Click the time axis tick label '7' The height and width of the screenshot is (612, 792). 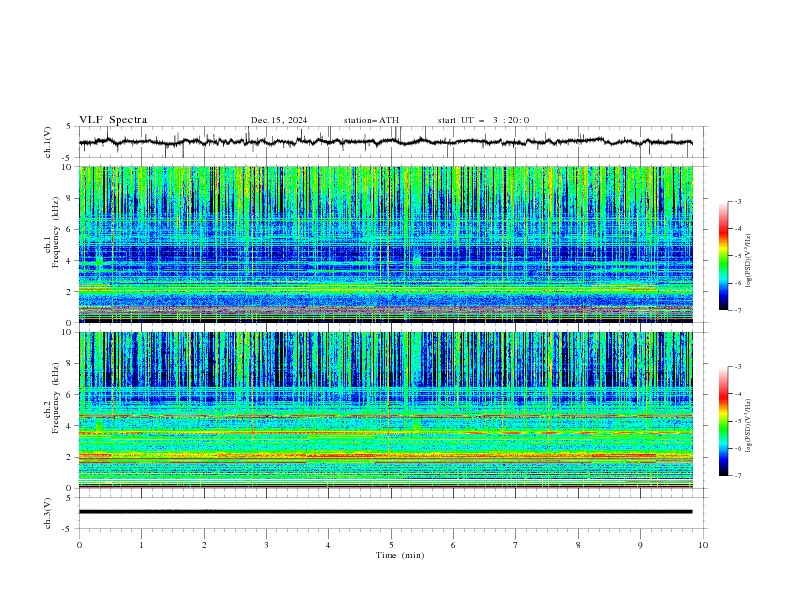click(516, 545)
